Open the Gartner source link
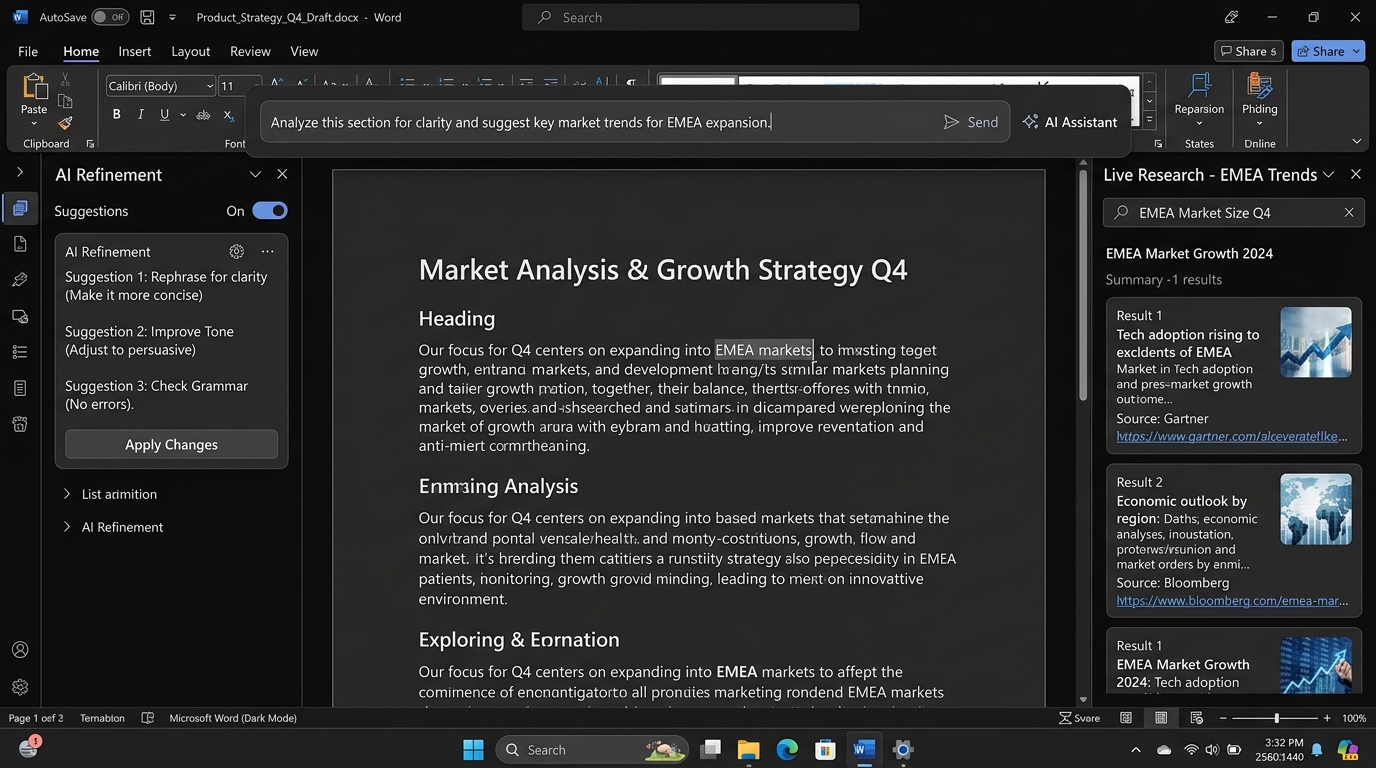Screen dimensions: 1376x768 tap(1232, 436)
